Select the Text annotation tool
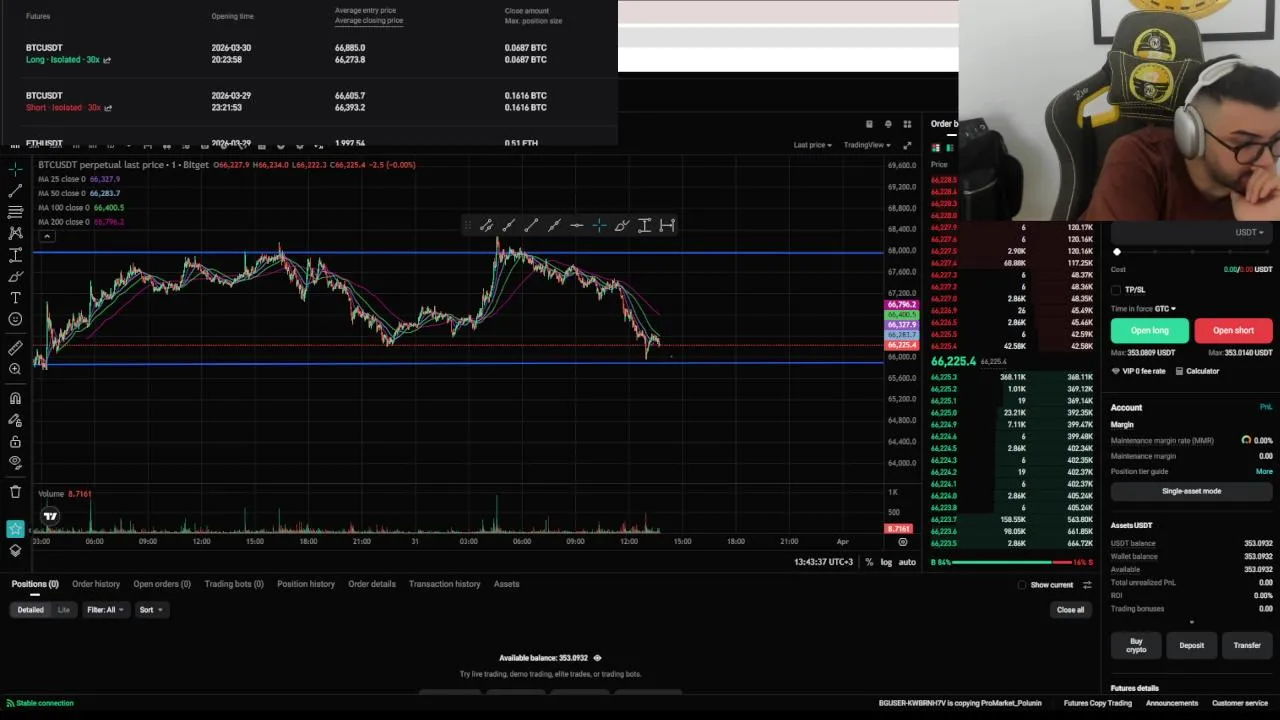The height and width of the screenshot is (720, 1280). point(15,298)
